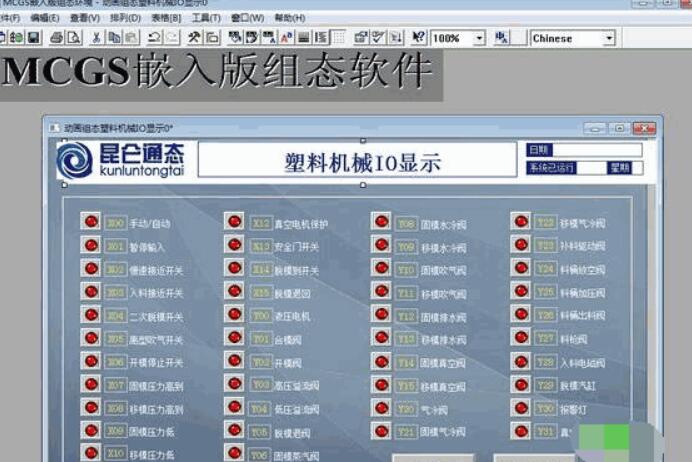The height and width of the screenshot is (462, 692).
Task: Select the Y02 开模阀 indicator lamp
Action: click(x=234, y=361)
